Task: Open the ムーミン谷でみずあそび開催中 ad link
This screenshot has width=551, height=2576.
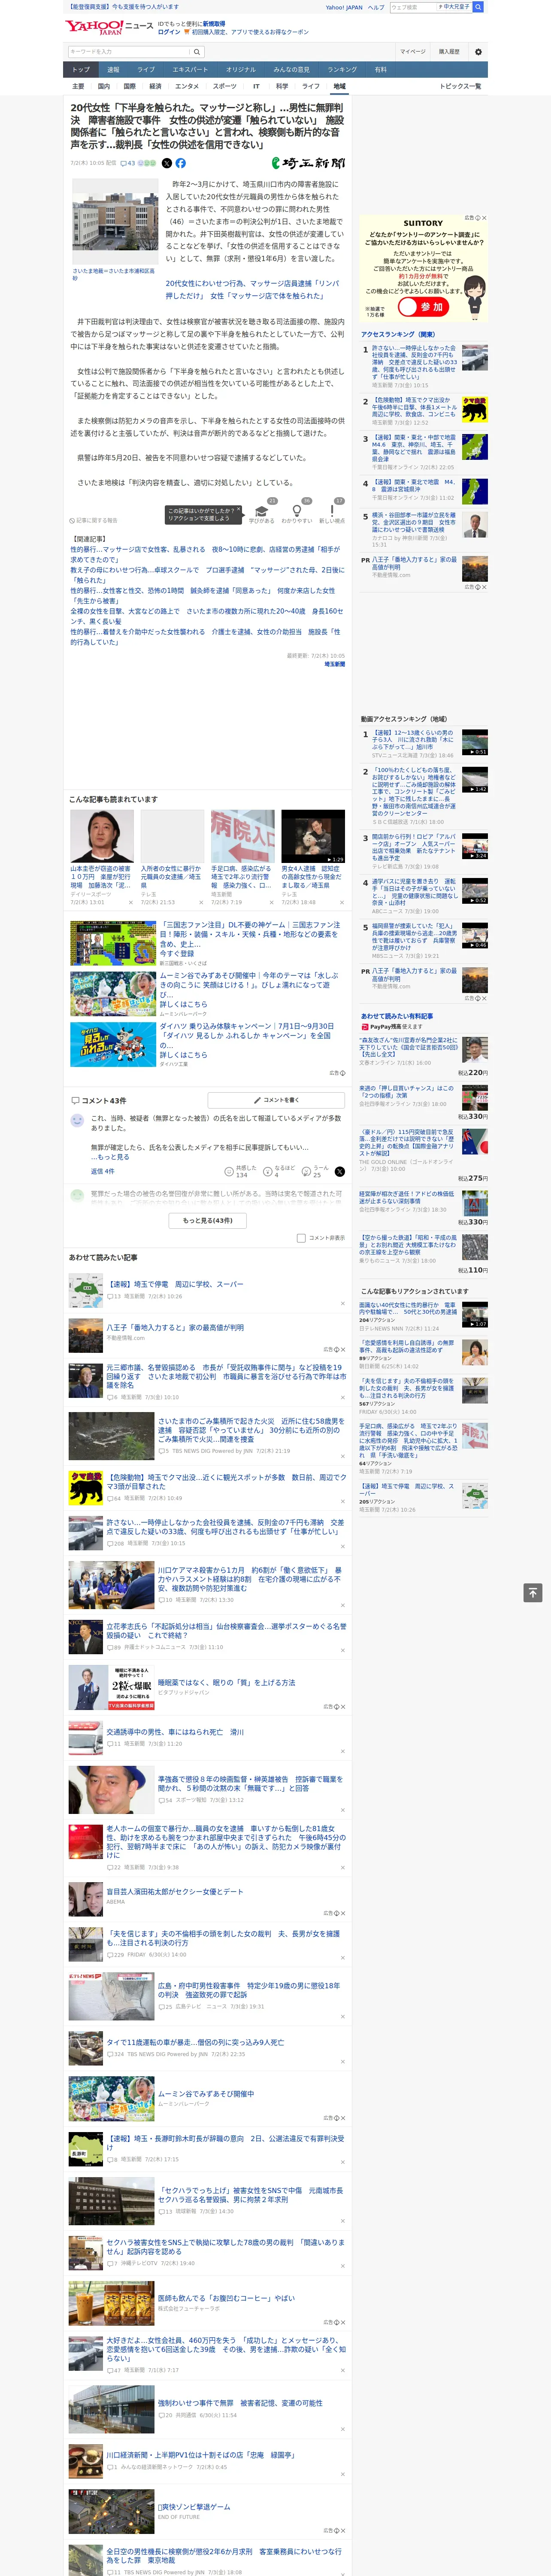Action: tap(205, 2094)
